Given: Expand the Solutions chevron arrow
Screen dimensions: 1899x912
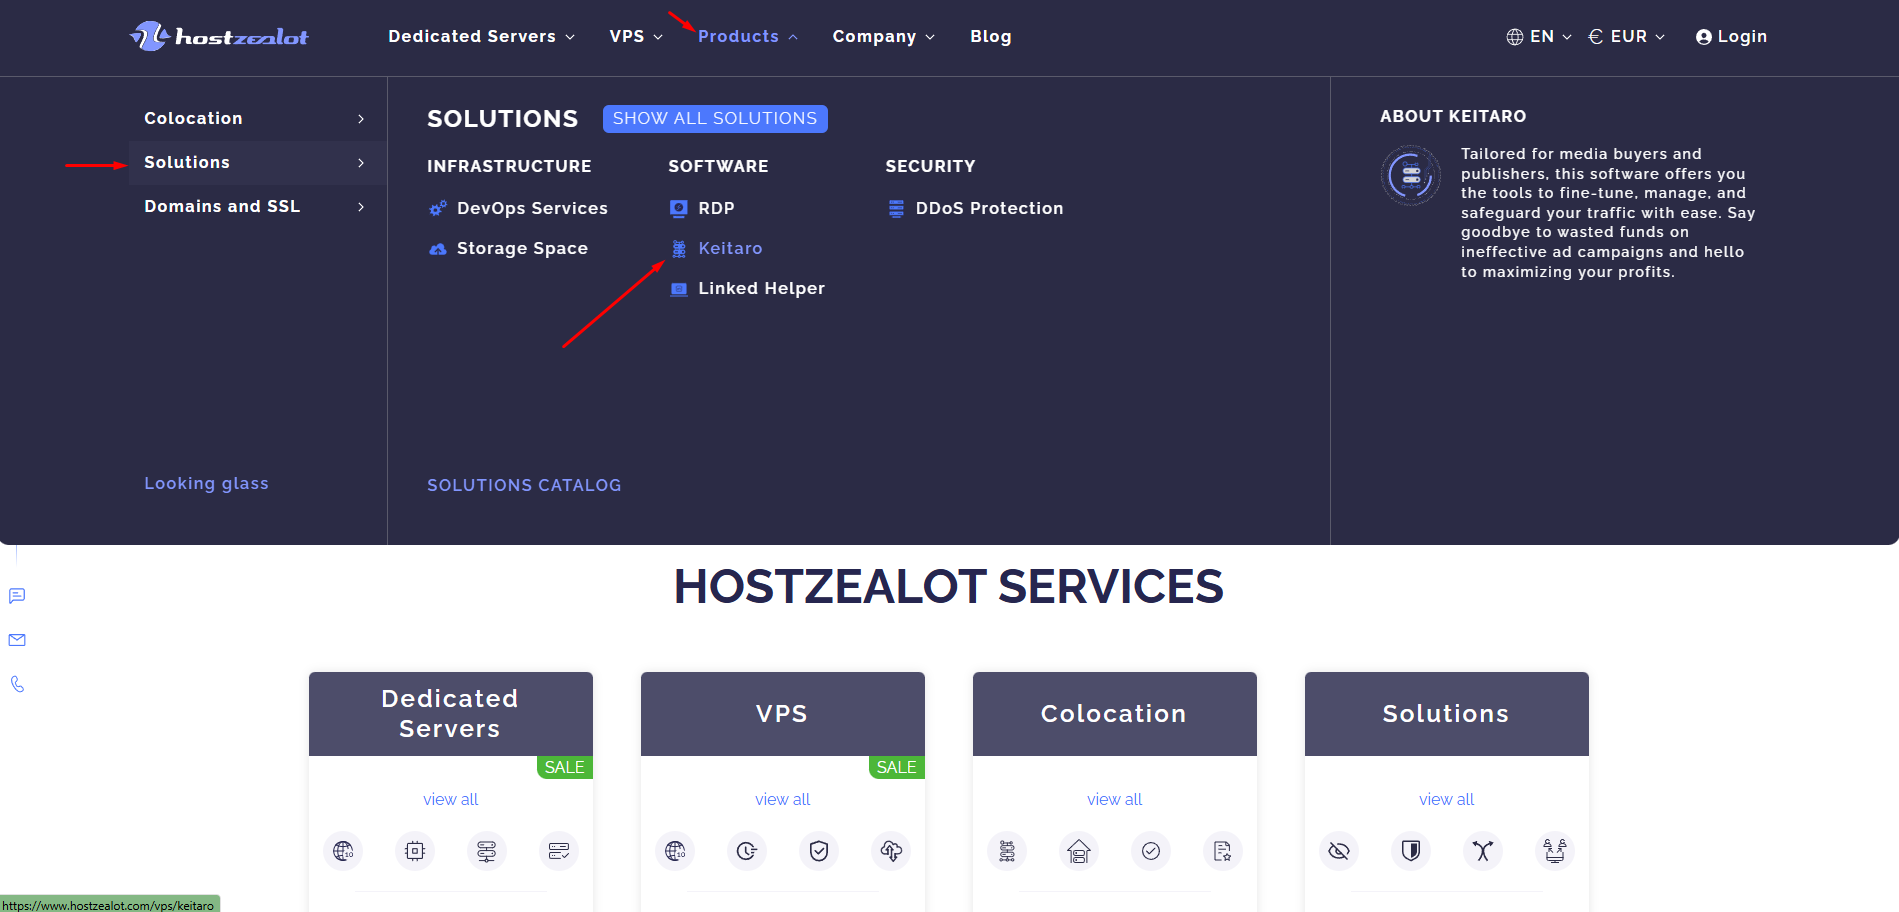Looking at the screenshot, I should [x=361, y=163].
